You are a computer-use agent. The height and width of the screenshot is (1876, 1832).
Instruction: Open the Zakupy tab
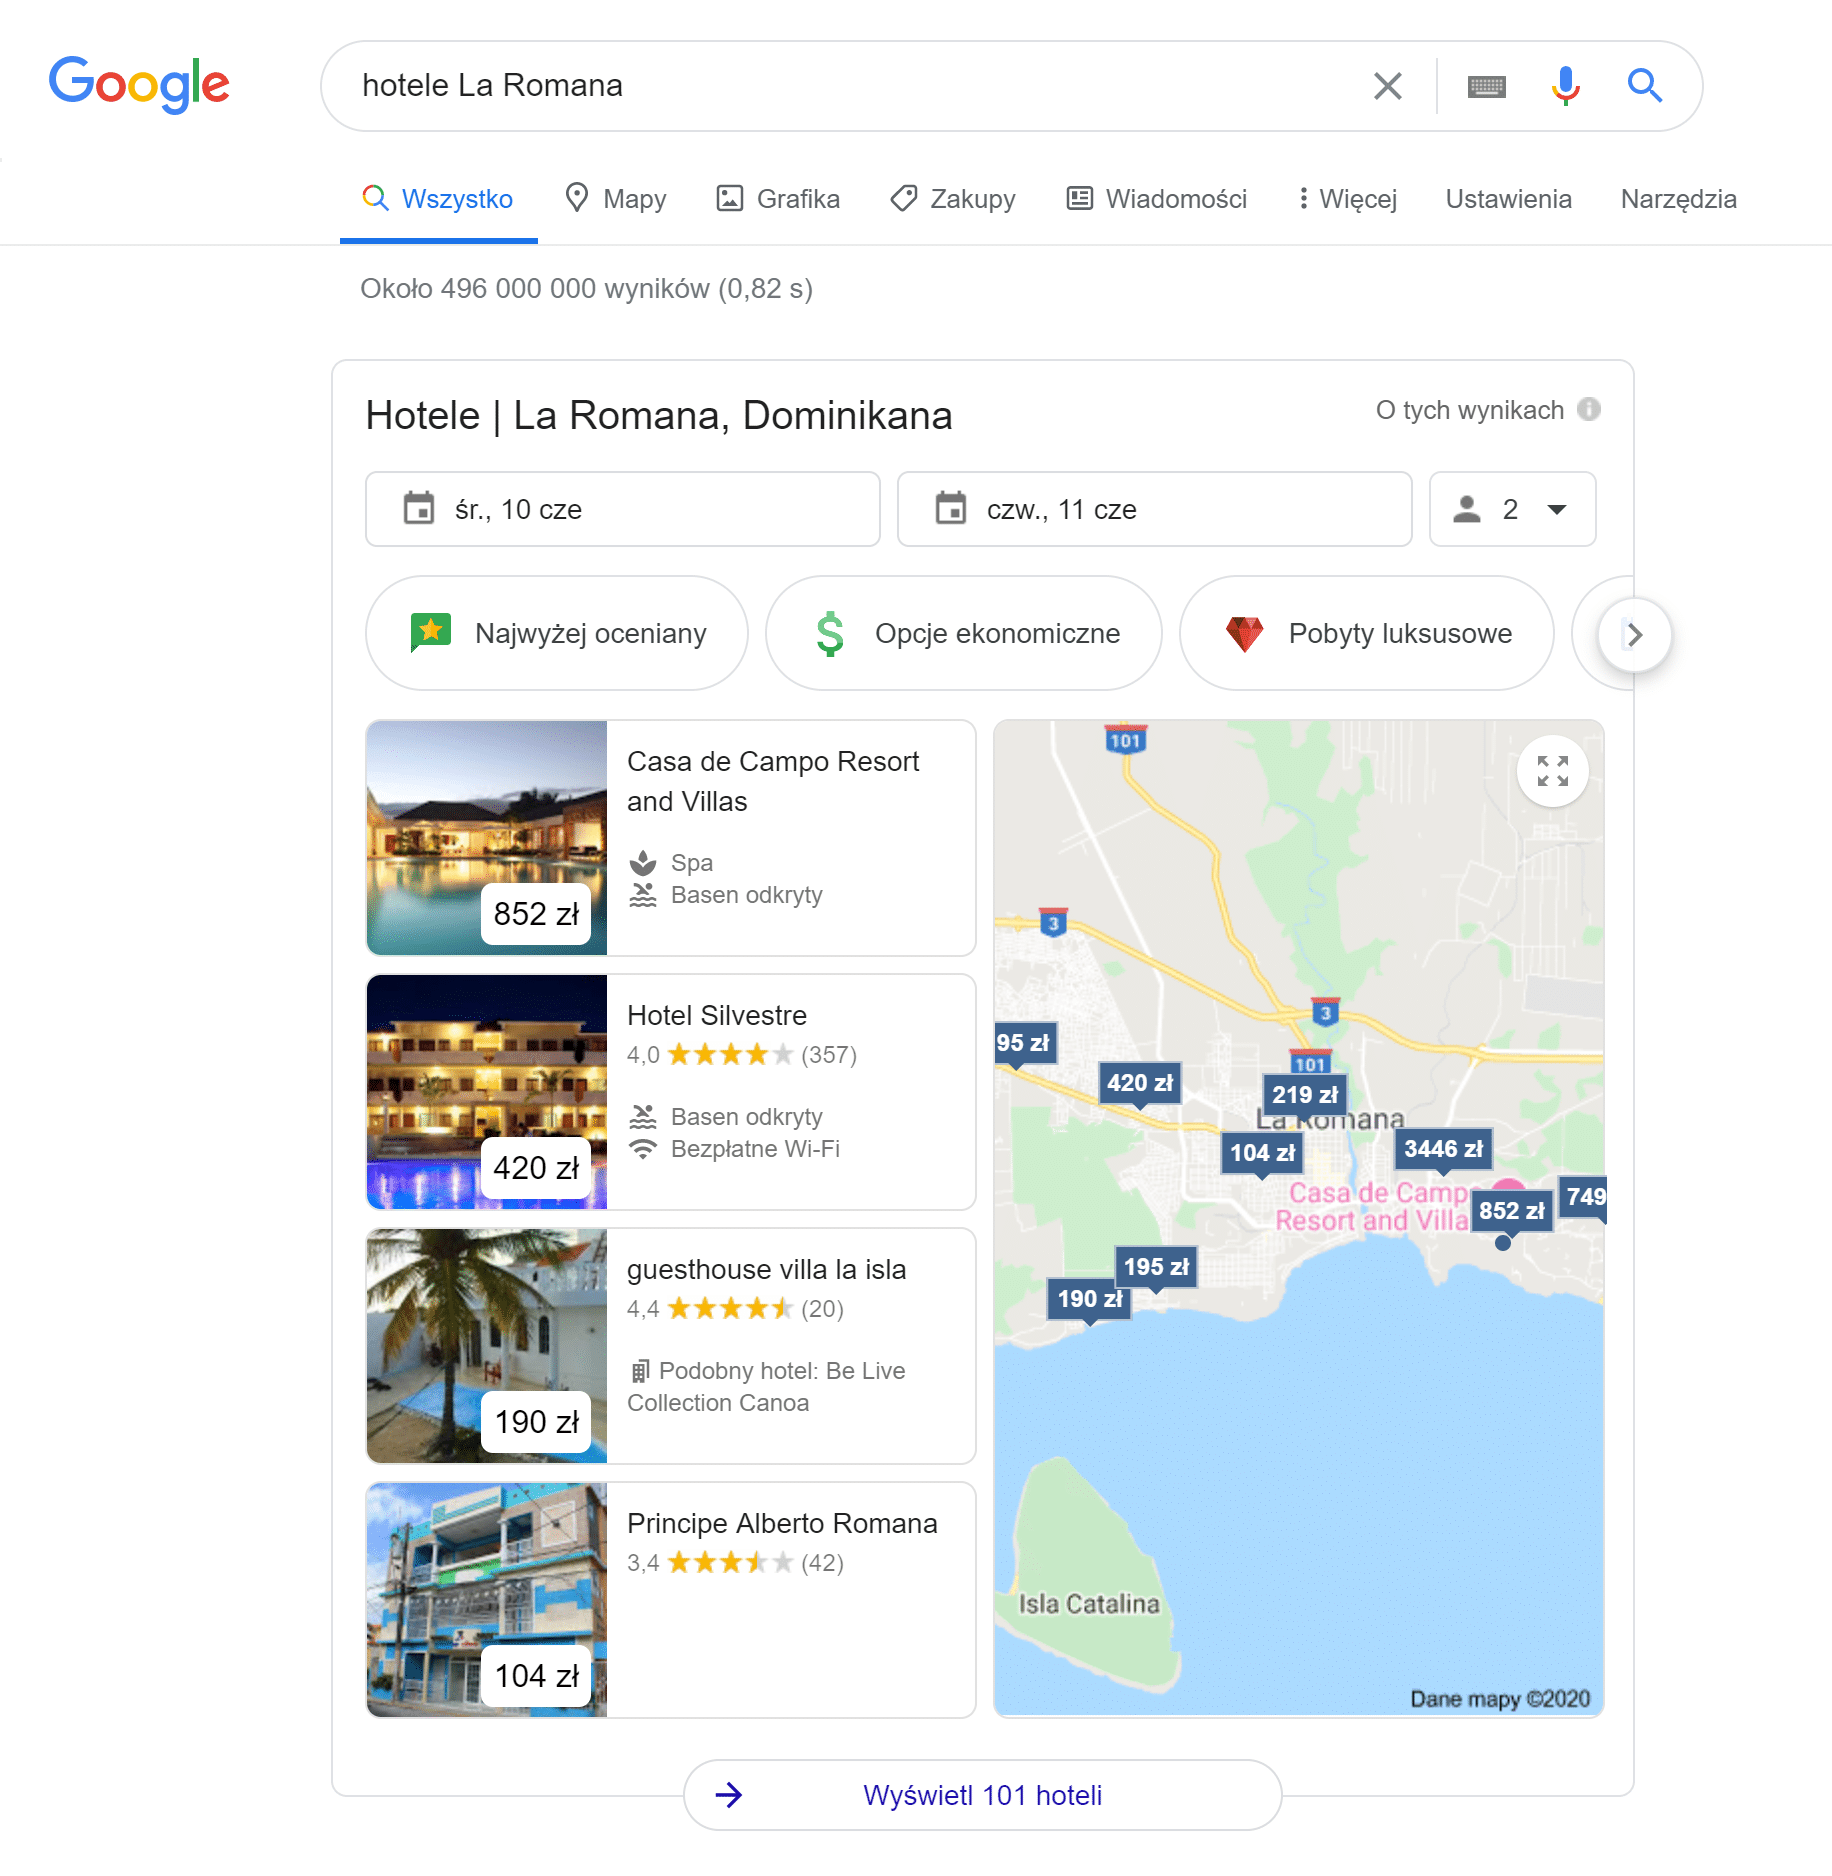pos(953,199)
